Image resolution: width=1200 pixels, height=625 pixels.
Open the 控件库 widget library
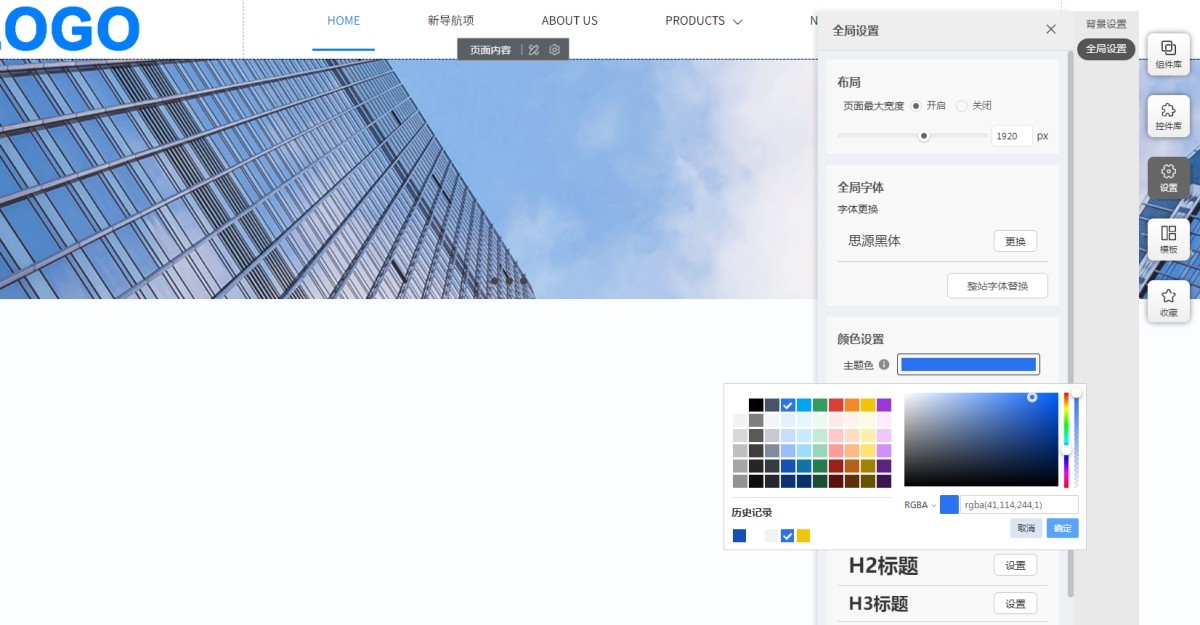click(1168, 116)
